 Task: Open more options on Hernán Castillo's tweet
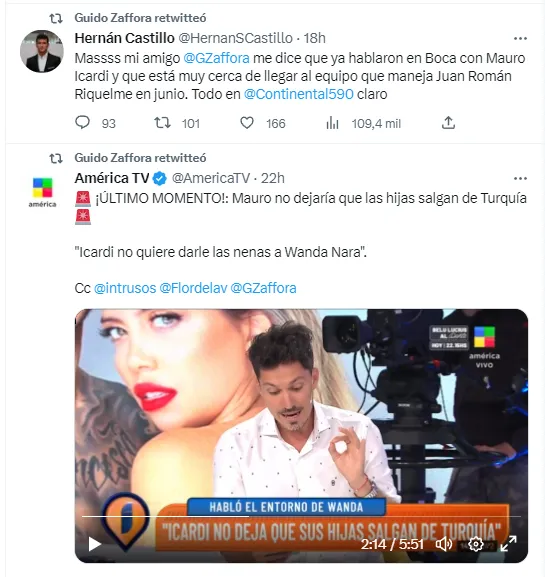point(520,38)
